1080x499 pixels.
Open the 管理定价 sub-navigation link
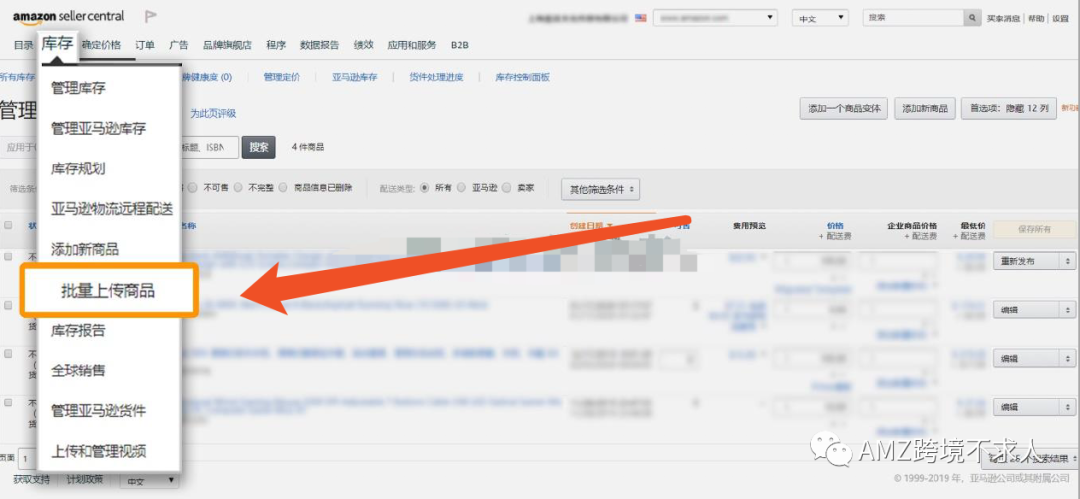(x=281, y=77)
